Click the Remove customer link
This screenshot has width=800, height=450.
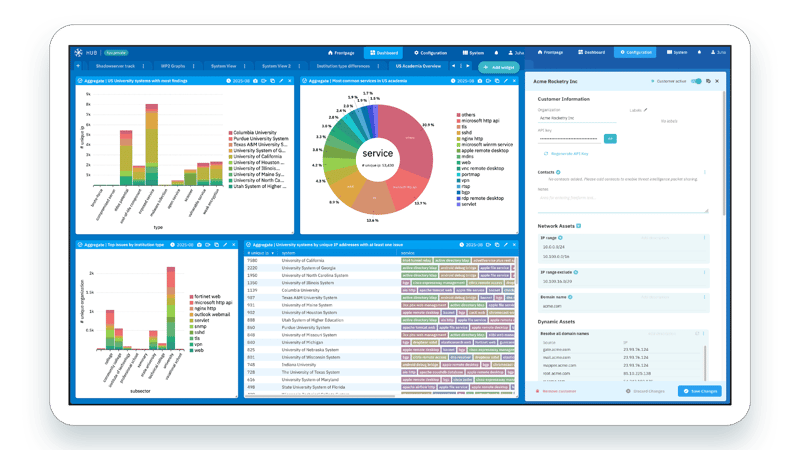pos(559,391)
